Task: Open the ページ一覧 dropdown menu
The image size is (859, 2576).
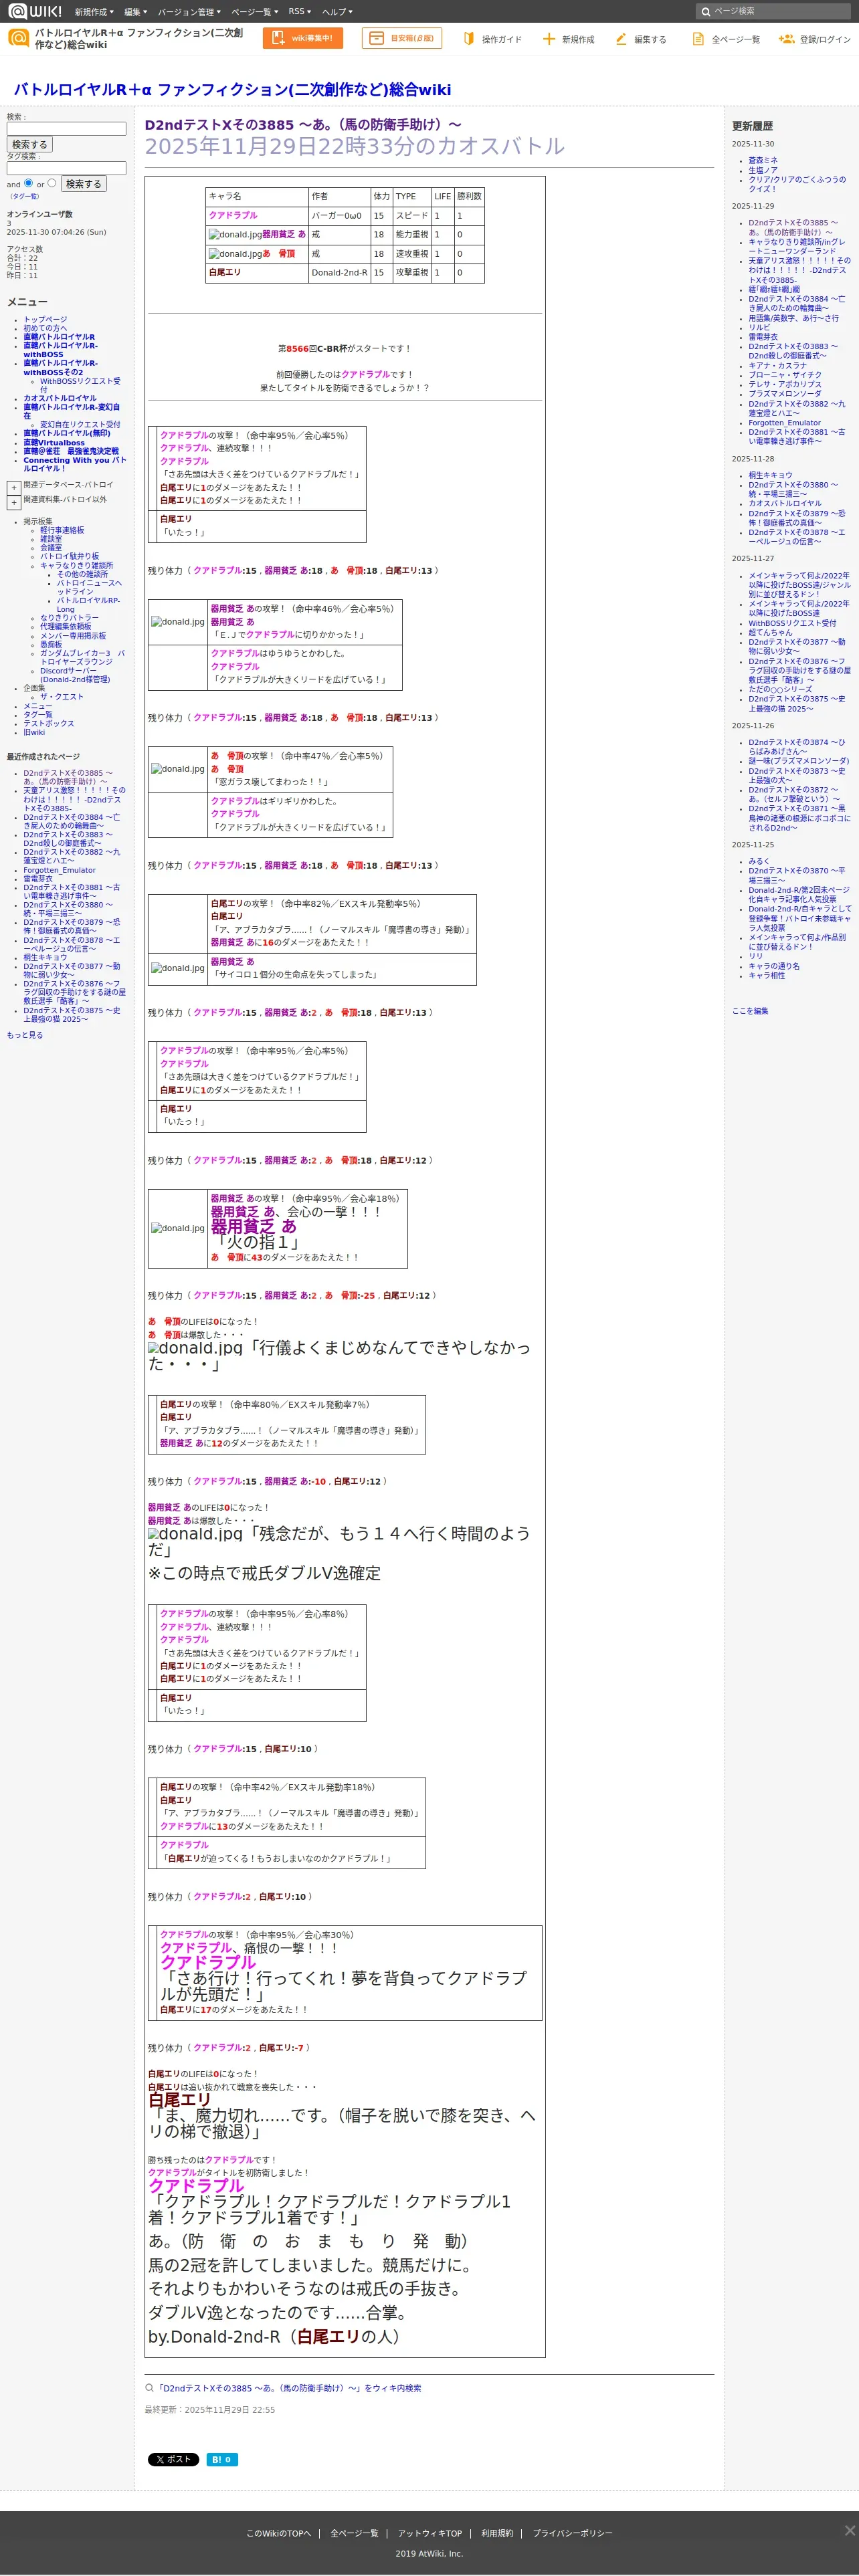Action: click(254, 12)
